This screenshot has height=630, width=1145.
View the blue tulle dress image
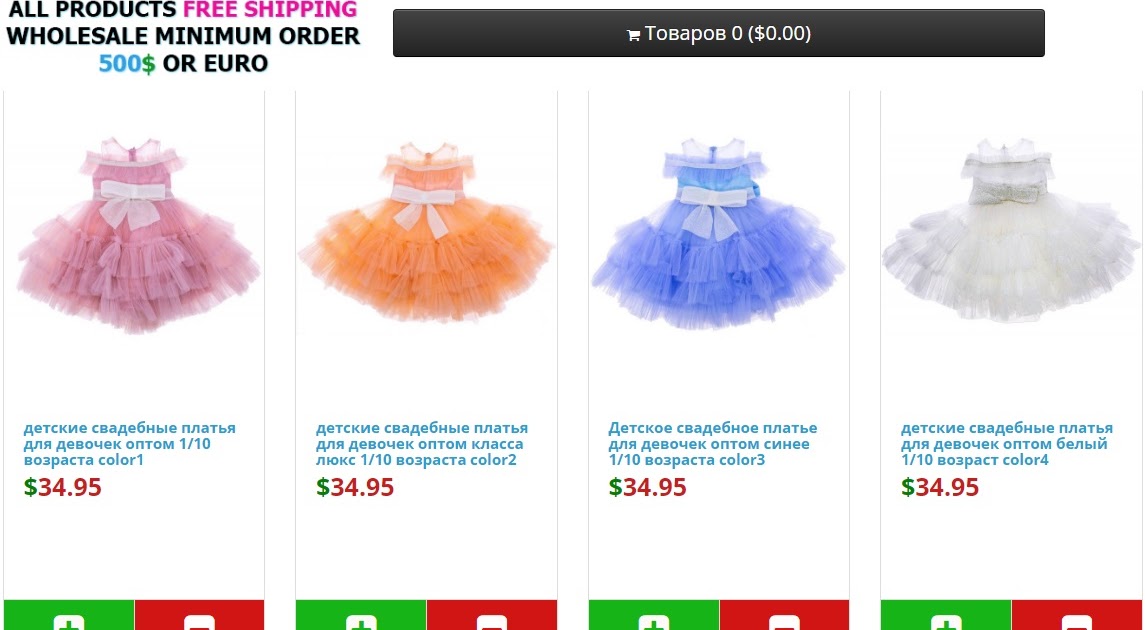[x=718, y=232]
